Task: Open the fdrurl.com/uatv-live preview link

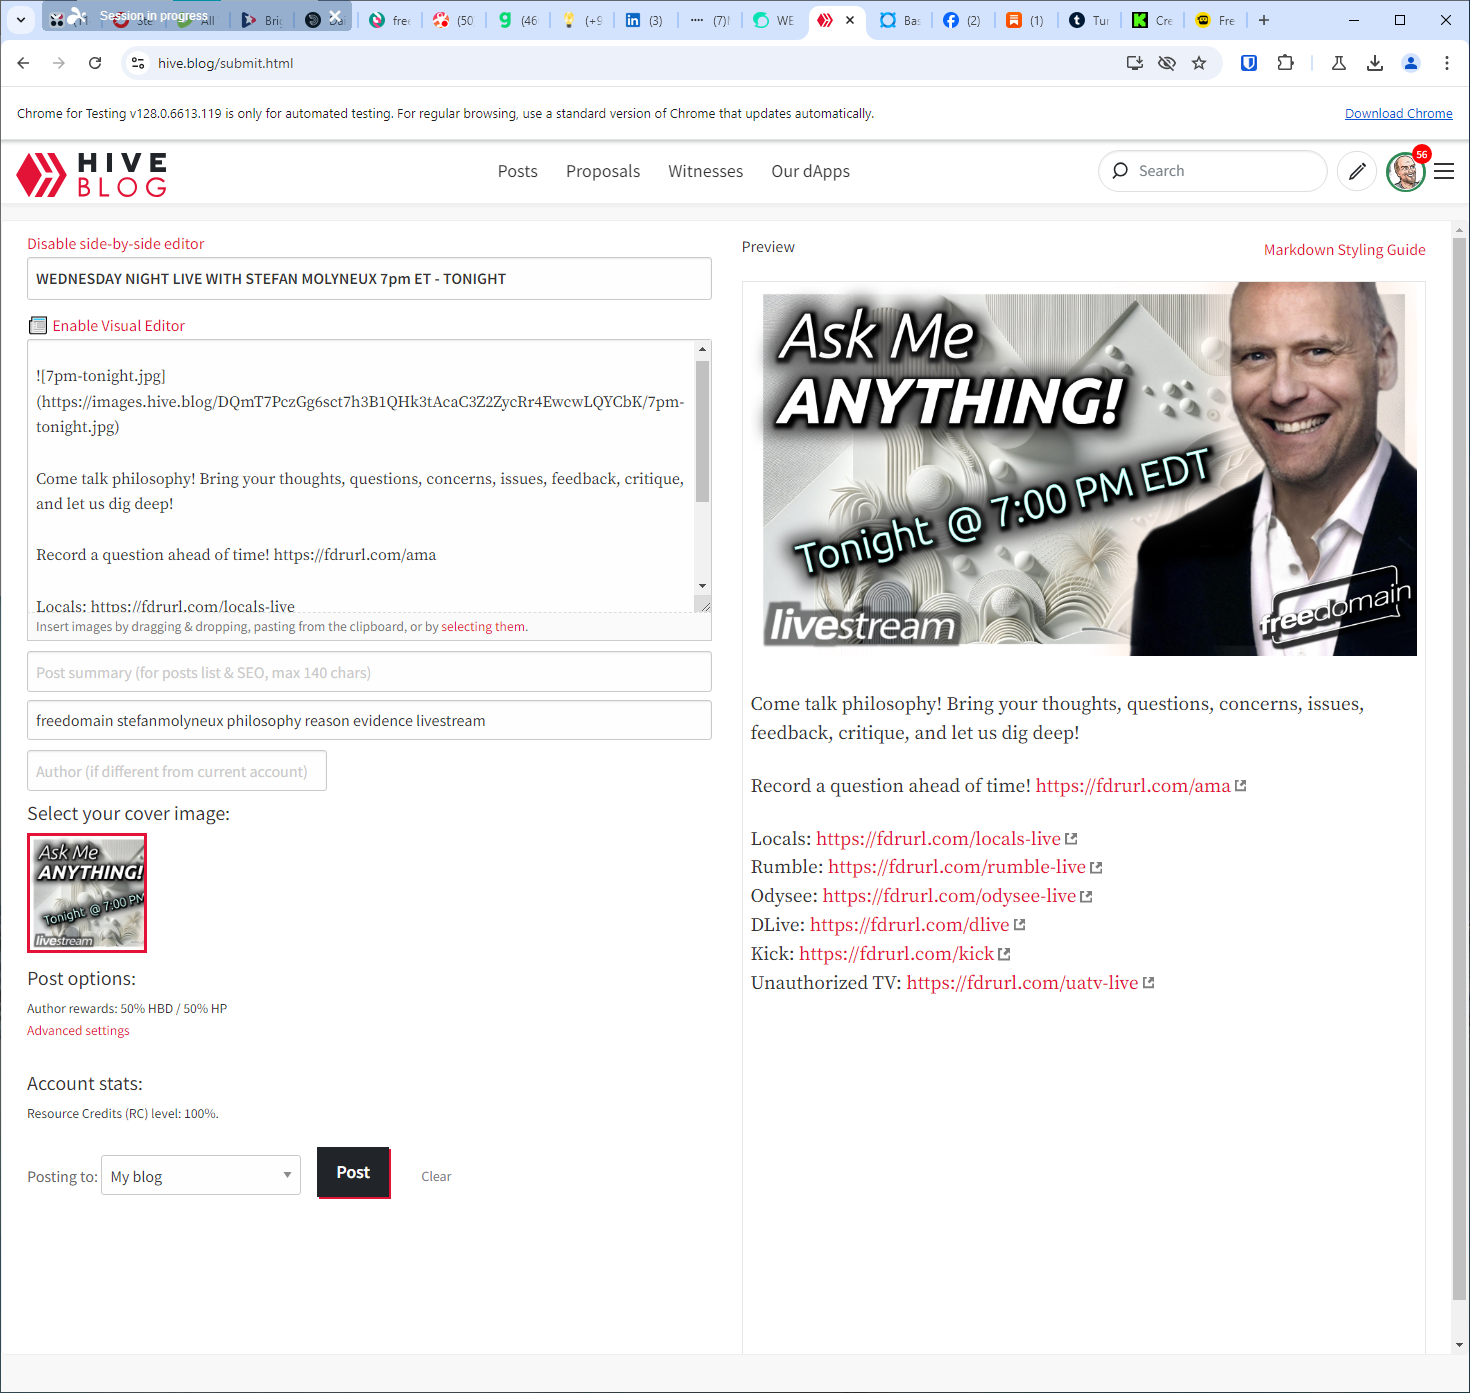Action: [x=1022, y=983]
